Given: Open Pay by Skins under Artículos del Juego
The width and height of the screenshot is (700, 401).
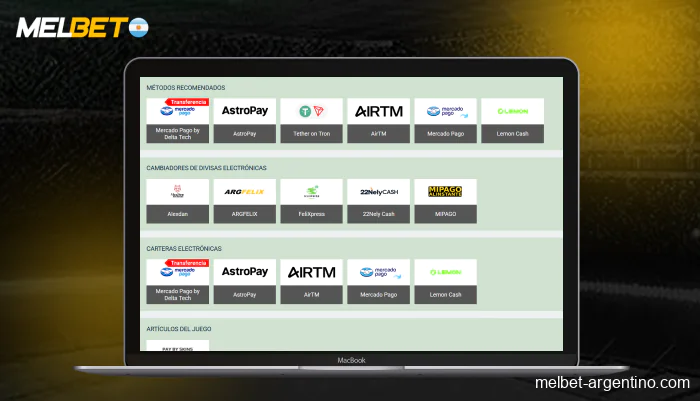Looking at the screenshot, I should click(x=178, y=345).
